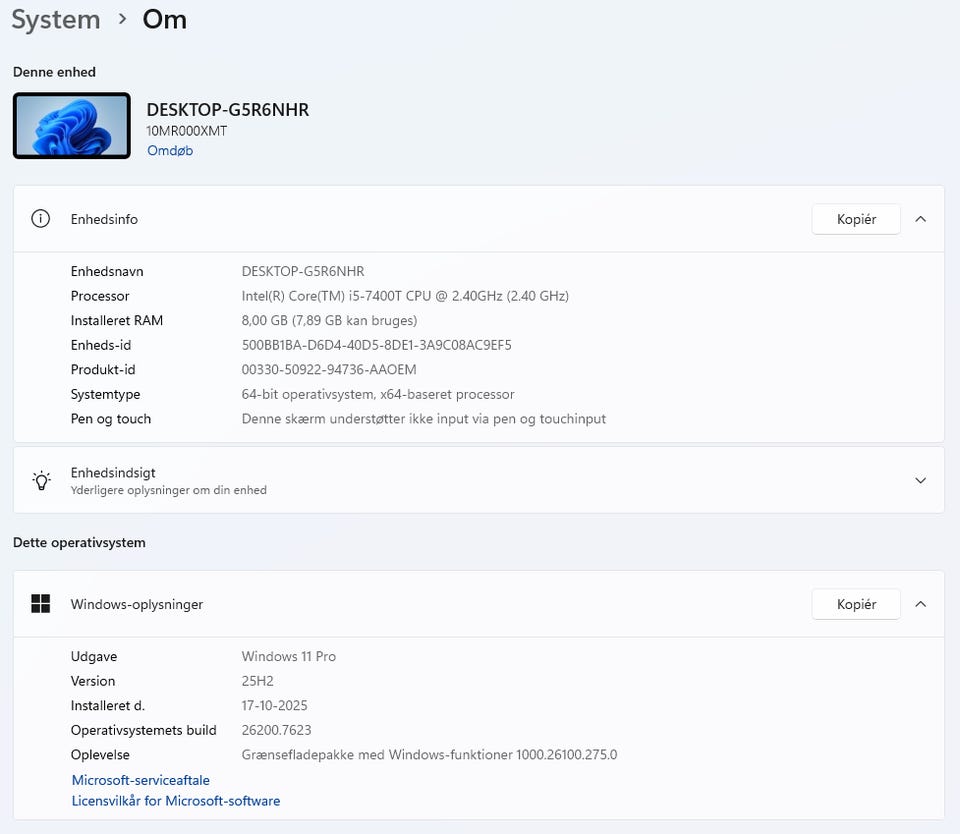Click the Oplevelse Grænsefladepakke value
This screenshot has height=834, width=960.
point(429,754)
